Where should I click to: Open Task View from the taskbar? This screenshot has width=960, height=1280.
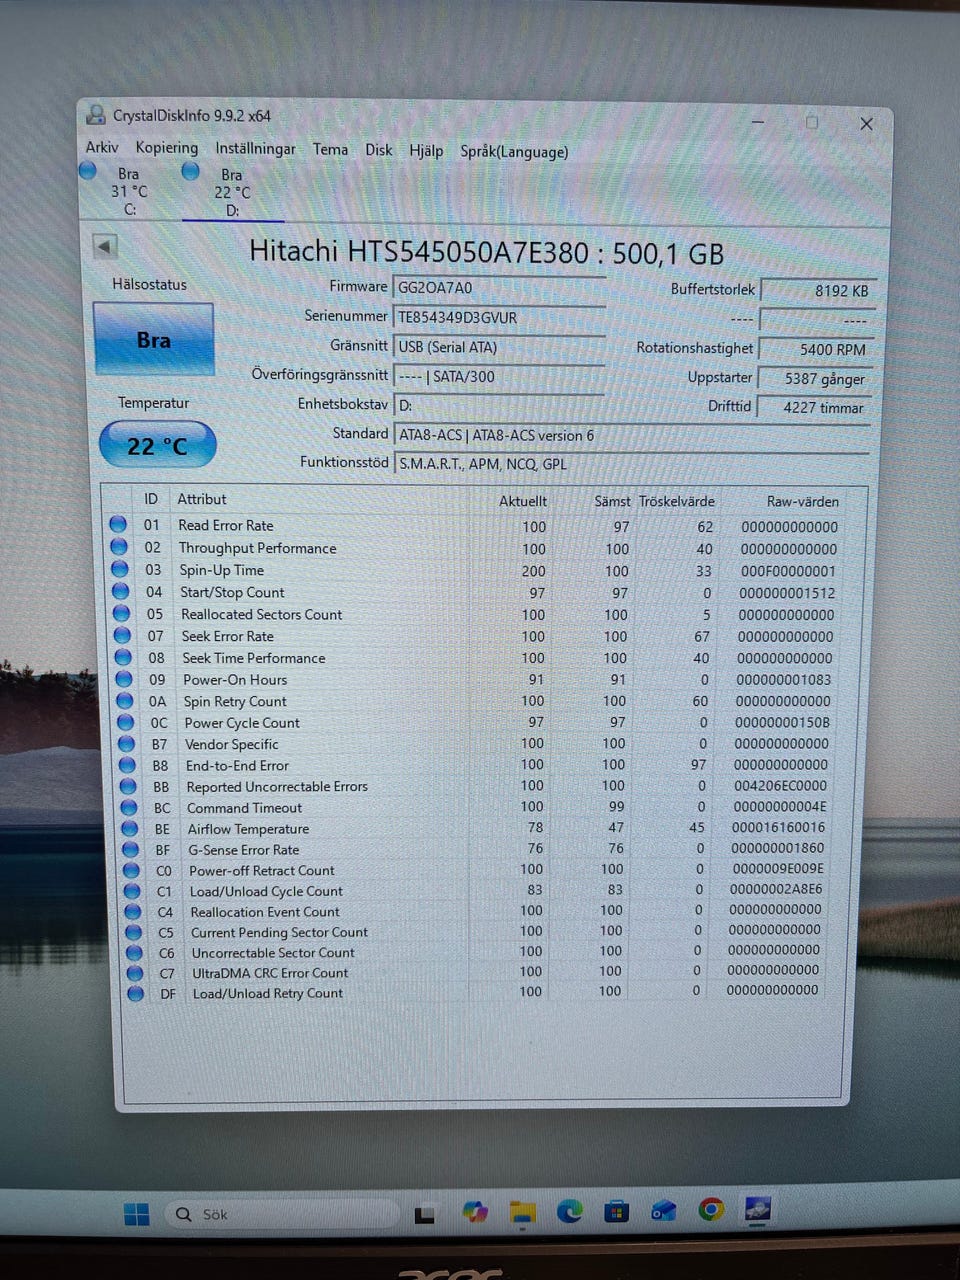[424, 1215]
